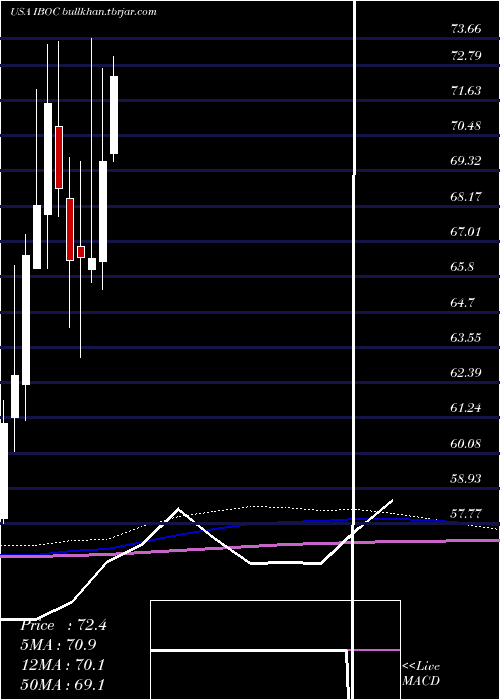500x700 pixels.
Task: Click the 63.55 price axis label
Action: click(x=466, y=337)
